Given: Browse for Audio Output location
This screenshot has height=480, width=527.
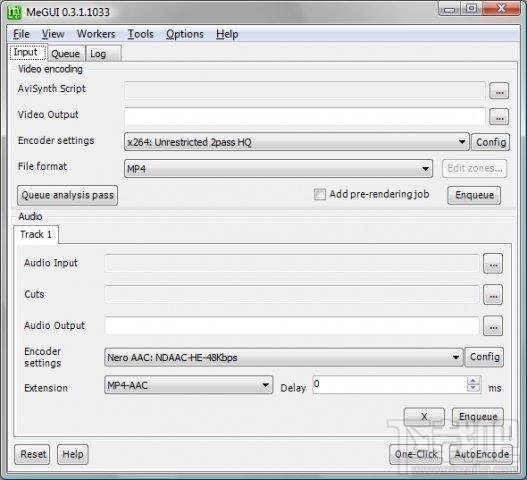Looking at the screenshot, I should [493, 326].
